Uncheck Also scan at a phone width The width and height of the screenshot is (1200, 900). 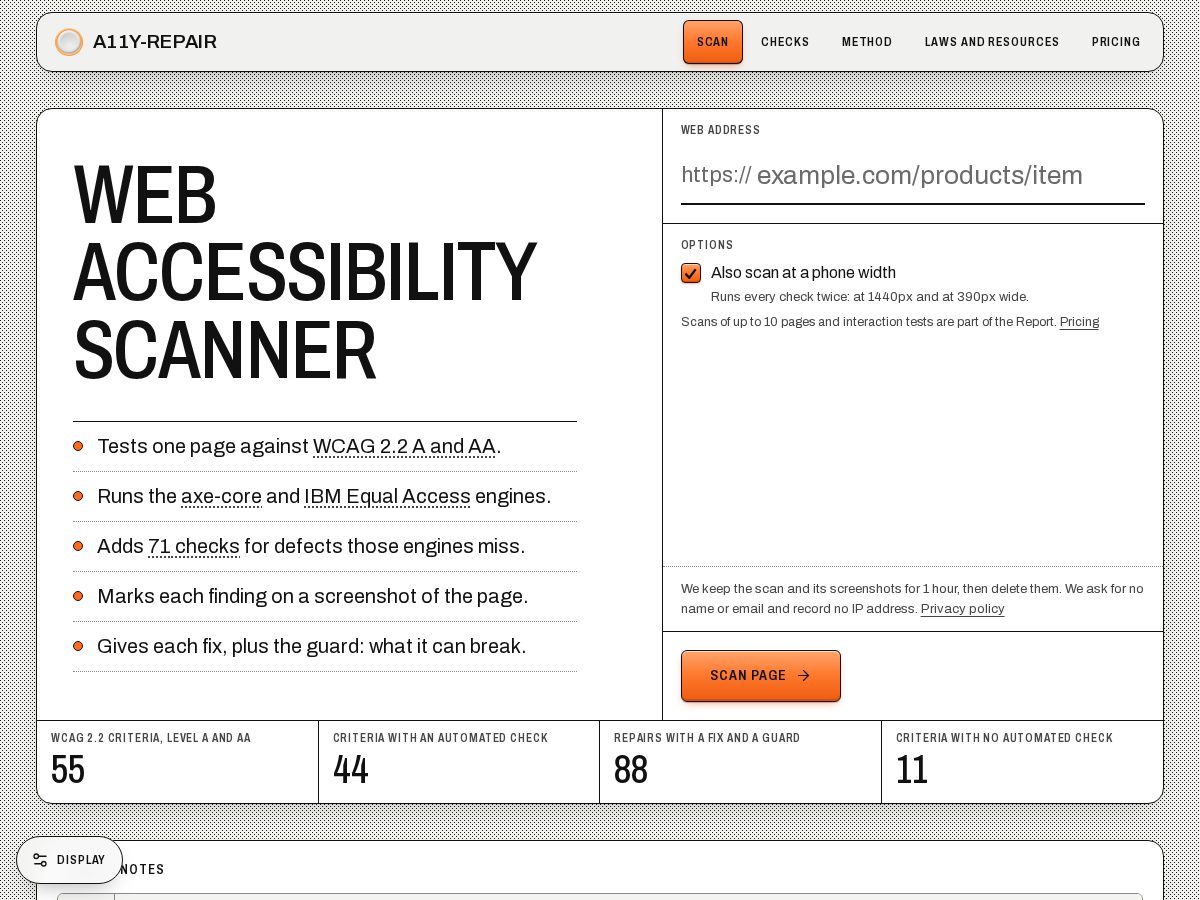(x=691, y=273)
